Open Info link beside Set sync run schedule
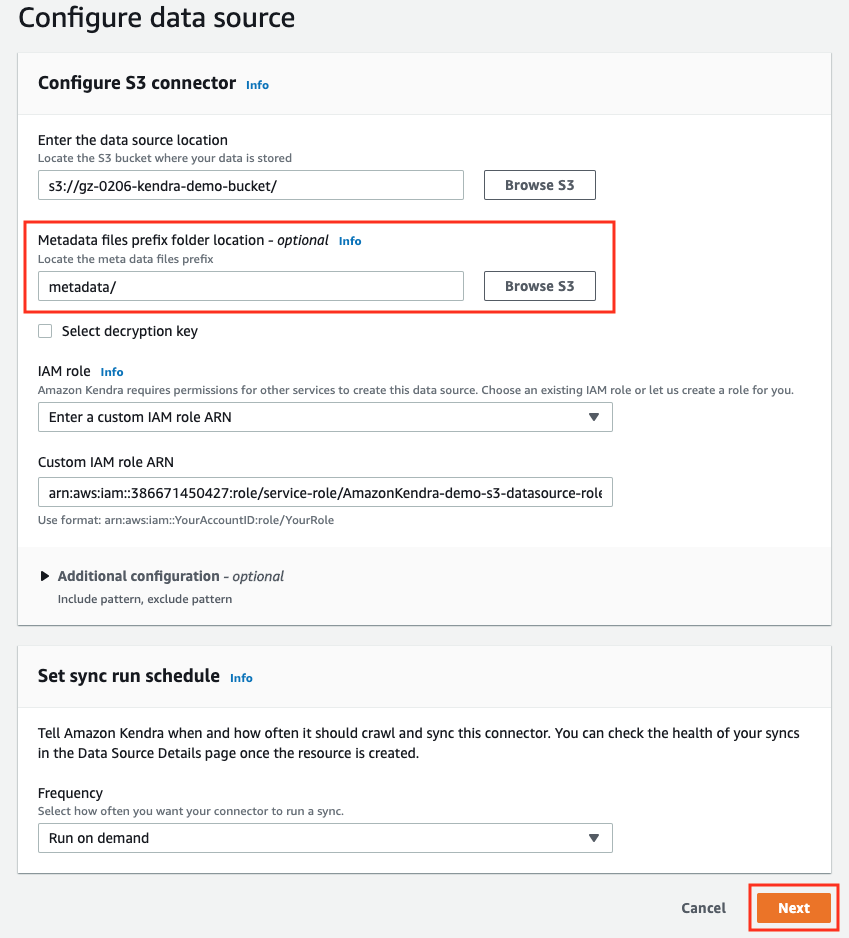 [x=241, y=678]
